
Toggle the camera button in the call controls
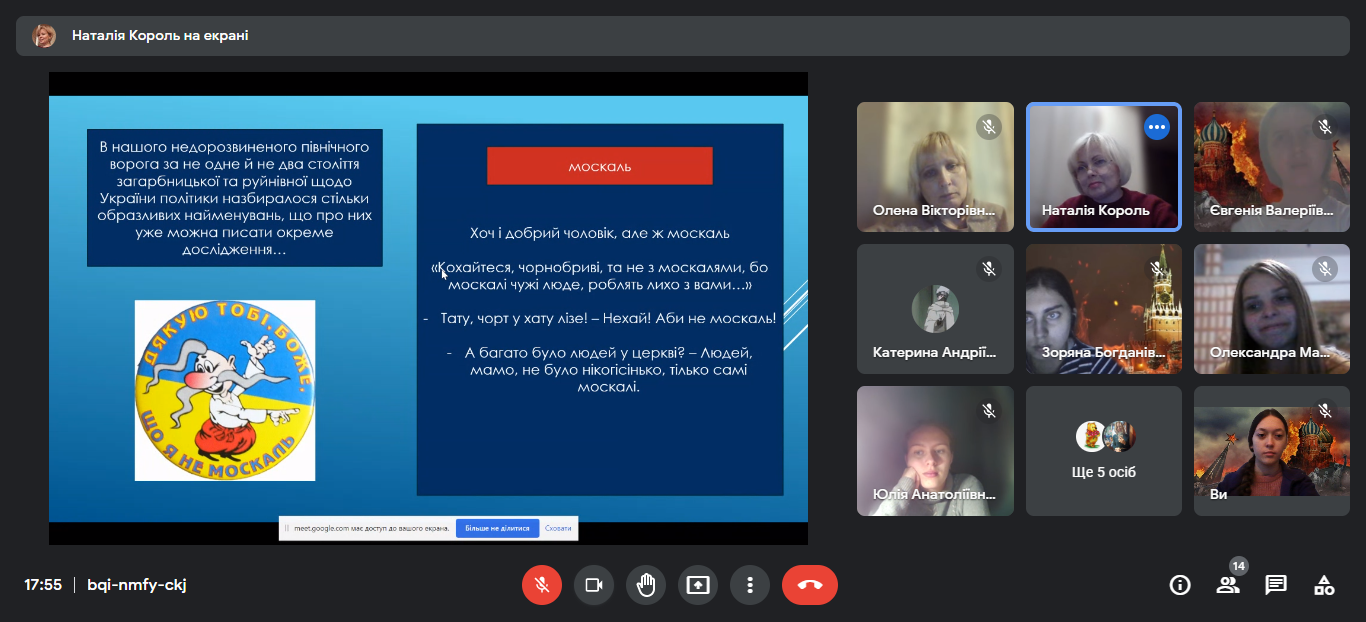click(594, 585)
